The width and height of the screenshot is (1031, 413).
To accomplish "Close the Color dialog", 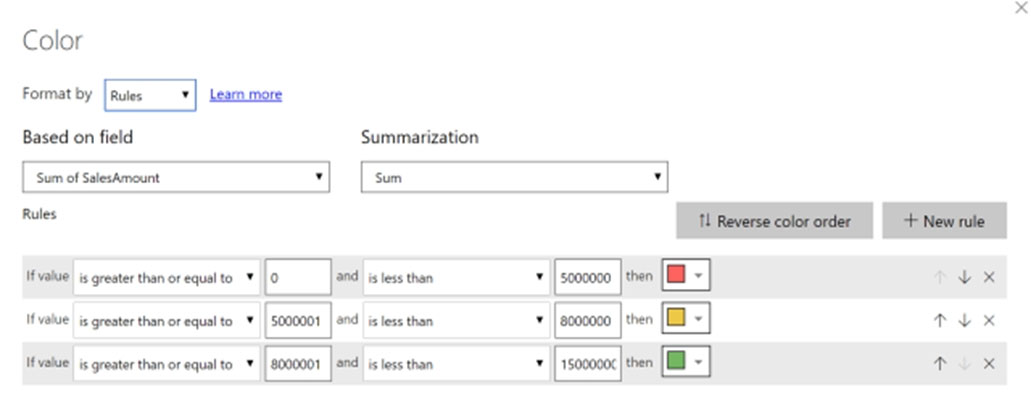I will click(x=1020, y=8).
